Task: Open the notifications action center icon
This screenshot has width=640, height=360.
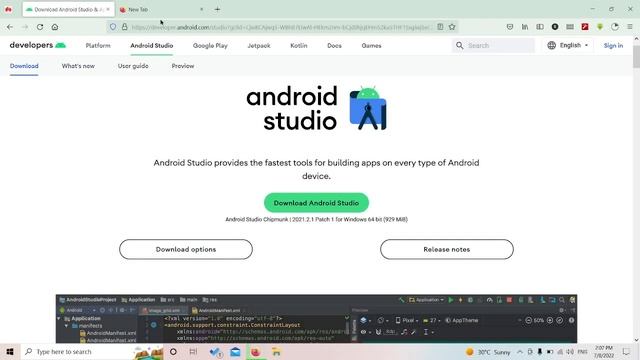Action: pyautogui.click(x=627, y=352)
